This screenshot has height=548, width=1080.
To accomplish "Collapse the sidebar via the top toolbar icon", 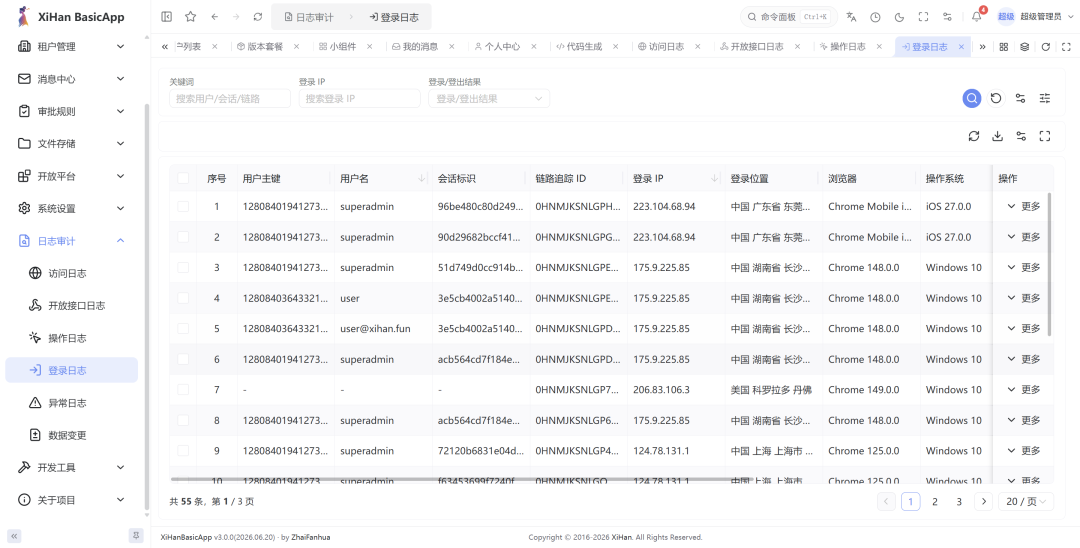I will [166, 17].
